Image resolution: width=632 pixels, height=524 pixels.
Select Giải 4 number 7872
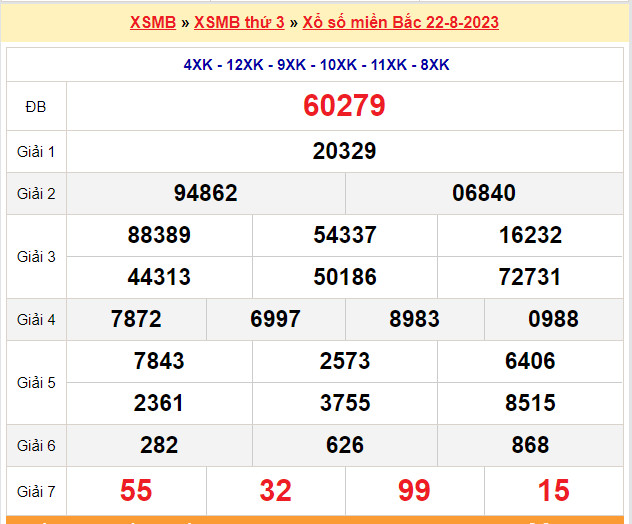(x=136, y=319)
